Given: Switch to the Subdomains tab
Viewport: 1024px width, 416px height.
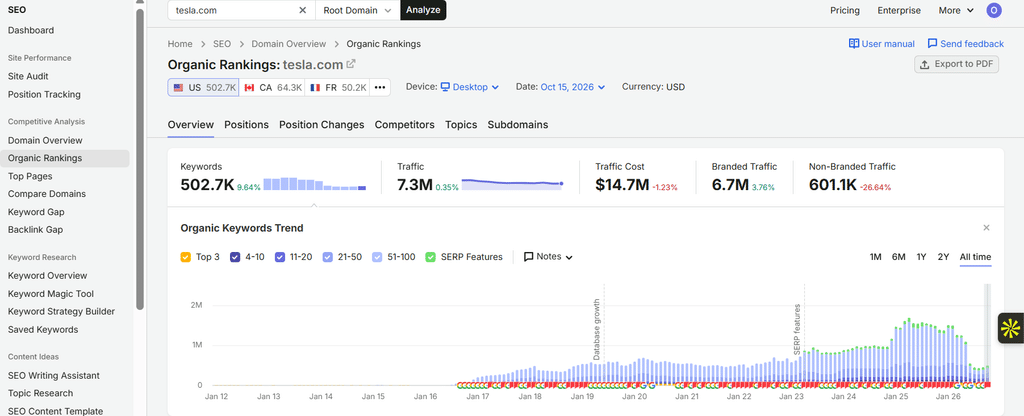Looking at the screenshot, I should point(518,125).
